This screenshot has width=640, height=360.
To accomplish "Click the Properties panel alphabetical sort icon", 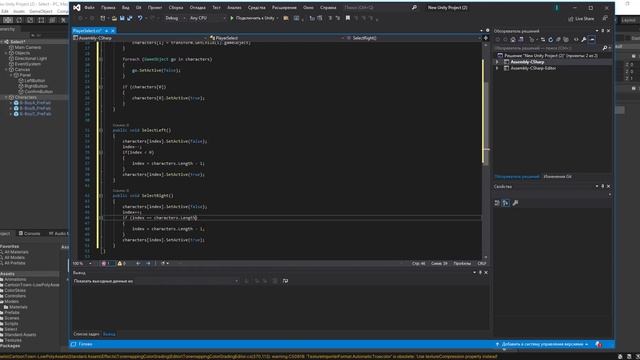I will 506,203.
